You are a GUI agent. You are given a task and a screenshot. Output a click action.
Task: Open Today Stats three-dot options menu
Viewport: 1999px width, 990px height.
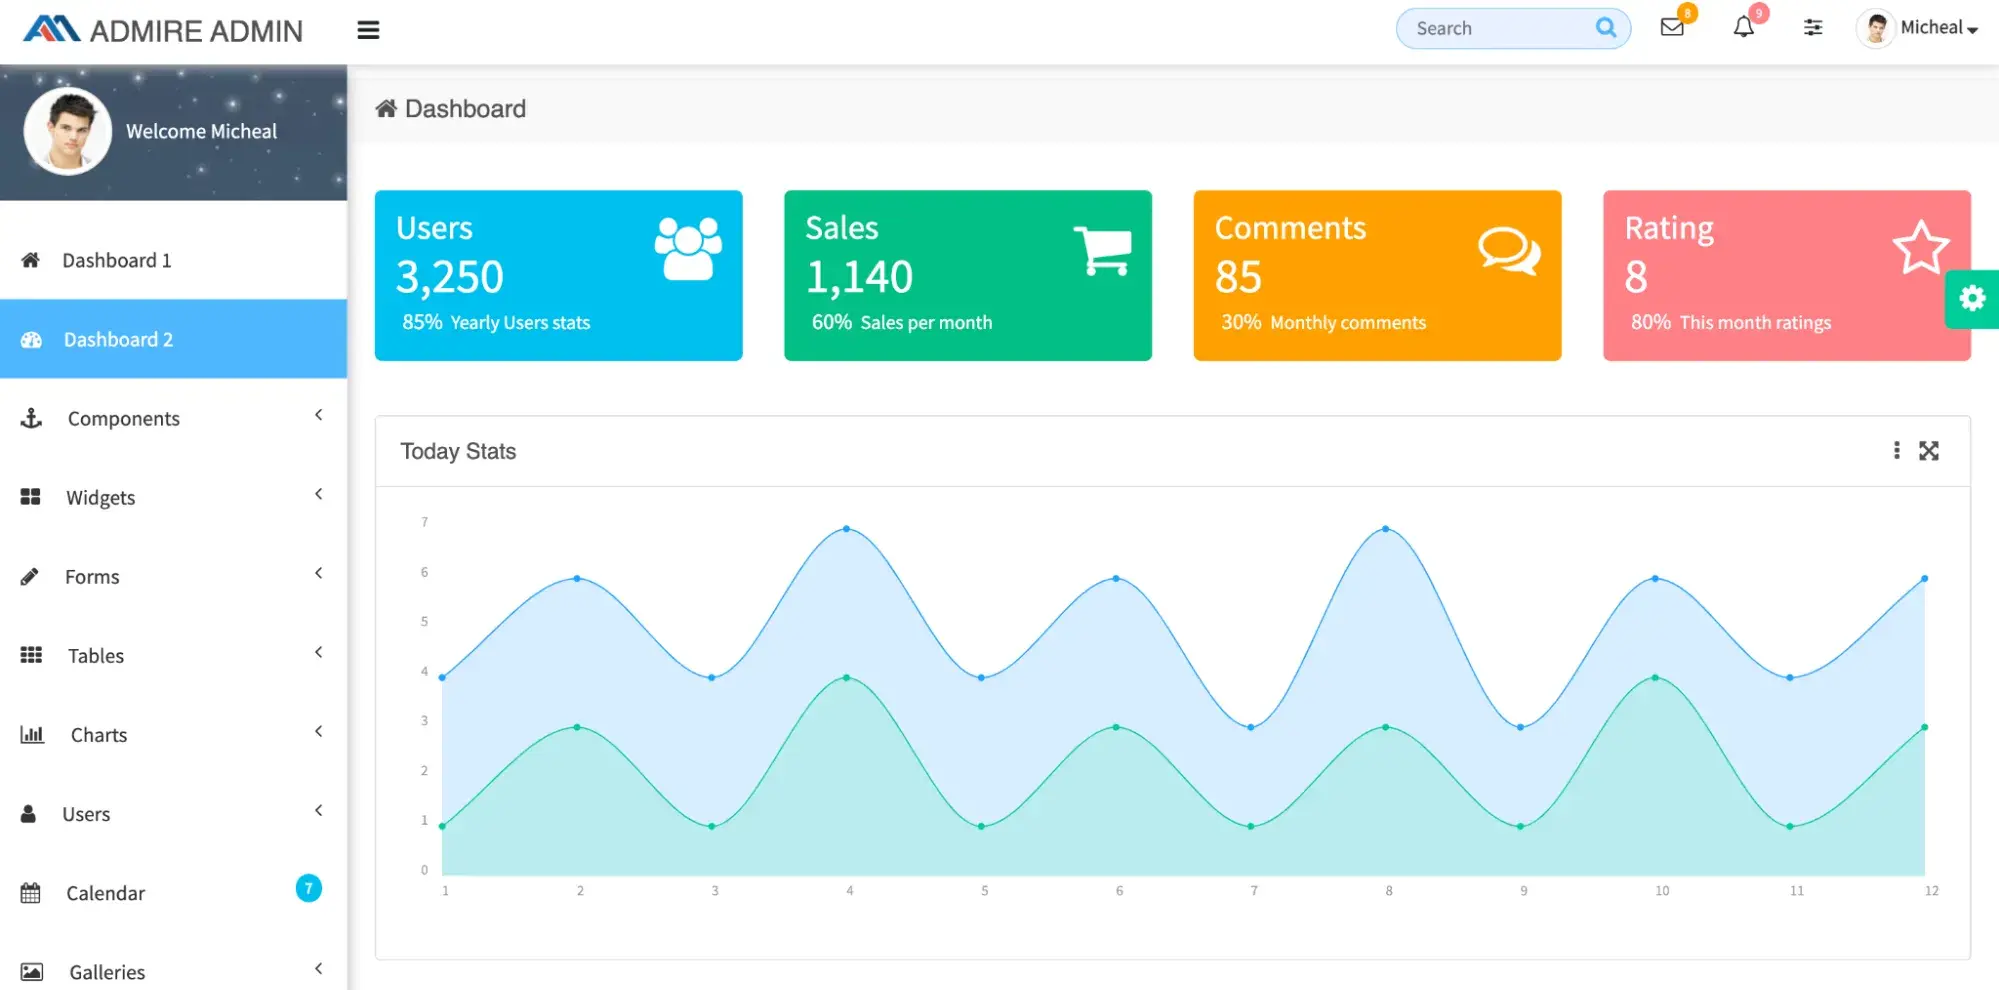pyautogui.click(x=1896, y=451)
